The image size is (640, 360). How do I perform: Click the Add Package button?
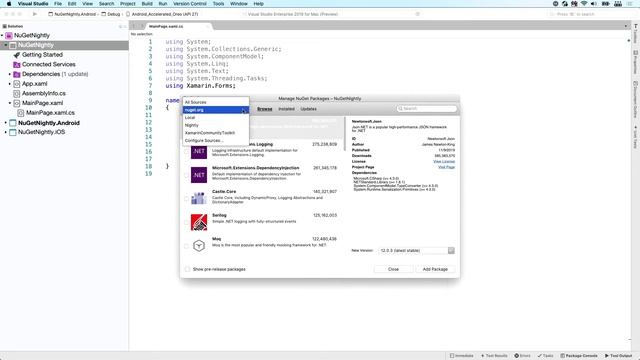coord(435,269)
